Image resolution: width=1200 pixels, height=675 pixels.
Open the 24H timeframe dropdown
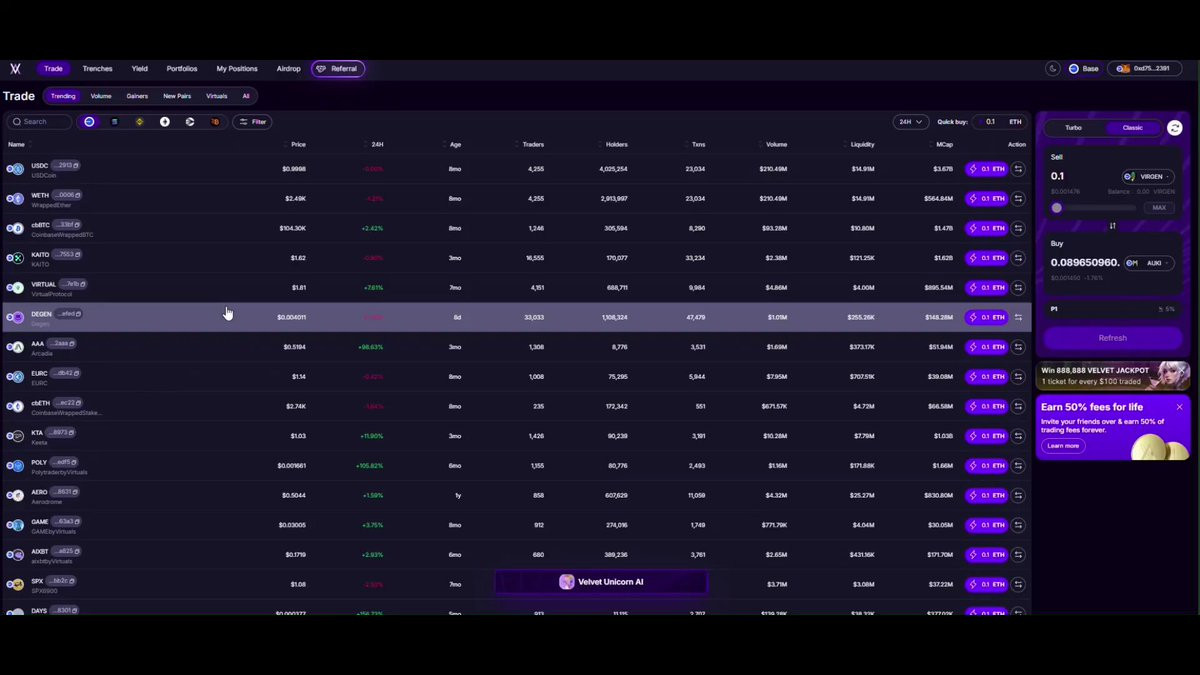(910, 122)
